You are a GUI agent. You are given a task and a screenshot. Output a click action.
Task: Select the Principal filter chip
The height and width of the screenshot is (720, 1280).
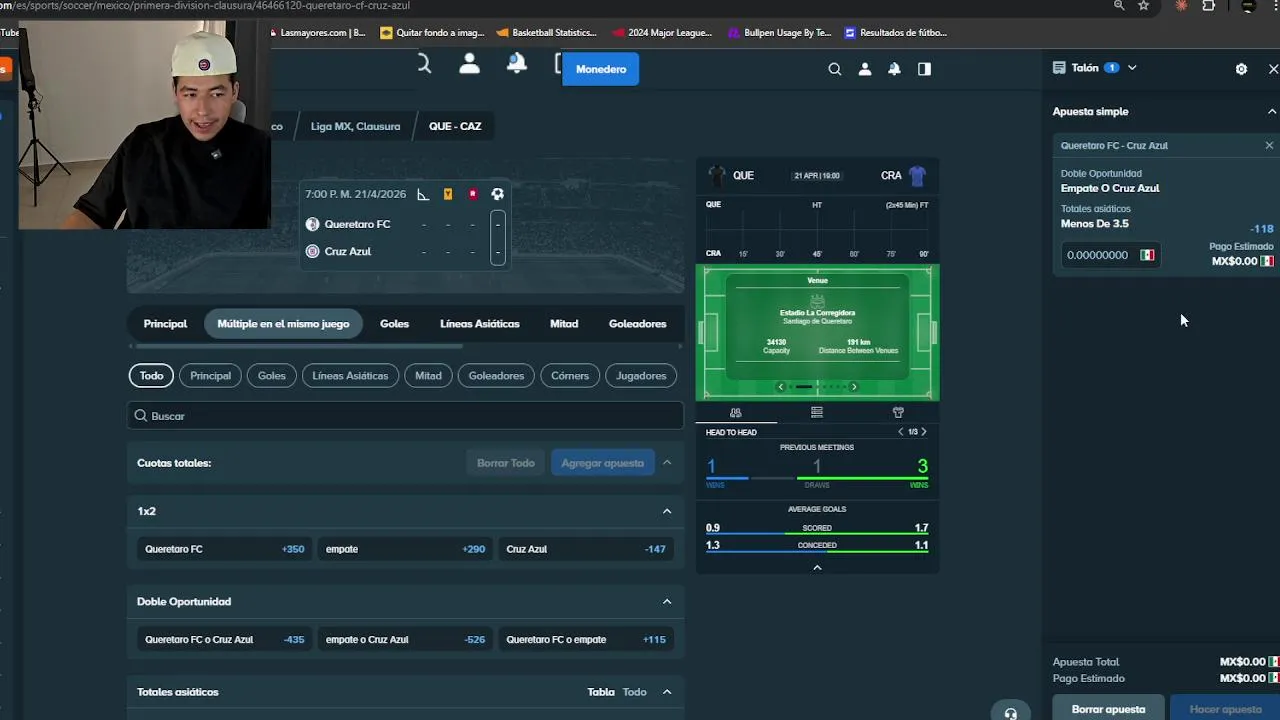click(x=210, y=376)
